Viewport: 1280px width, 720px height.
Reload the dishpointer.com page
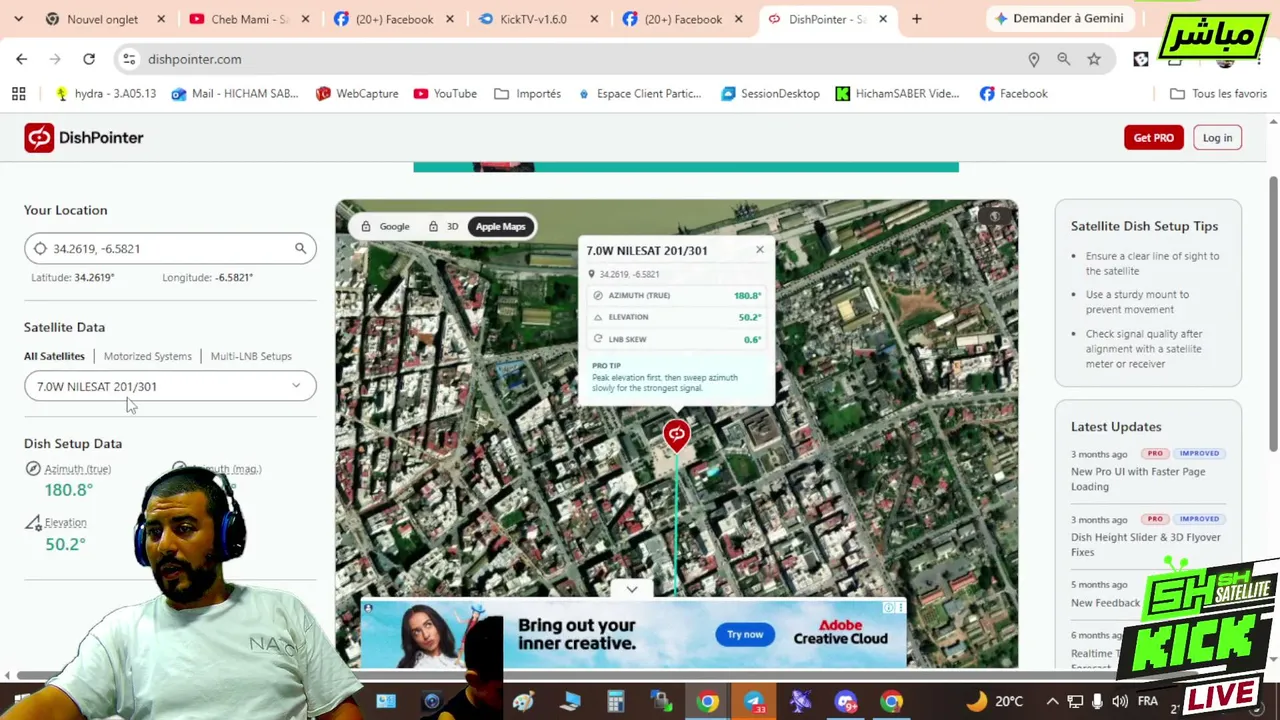[x=89, y=59]
